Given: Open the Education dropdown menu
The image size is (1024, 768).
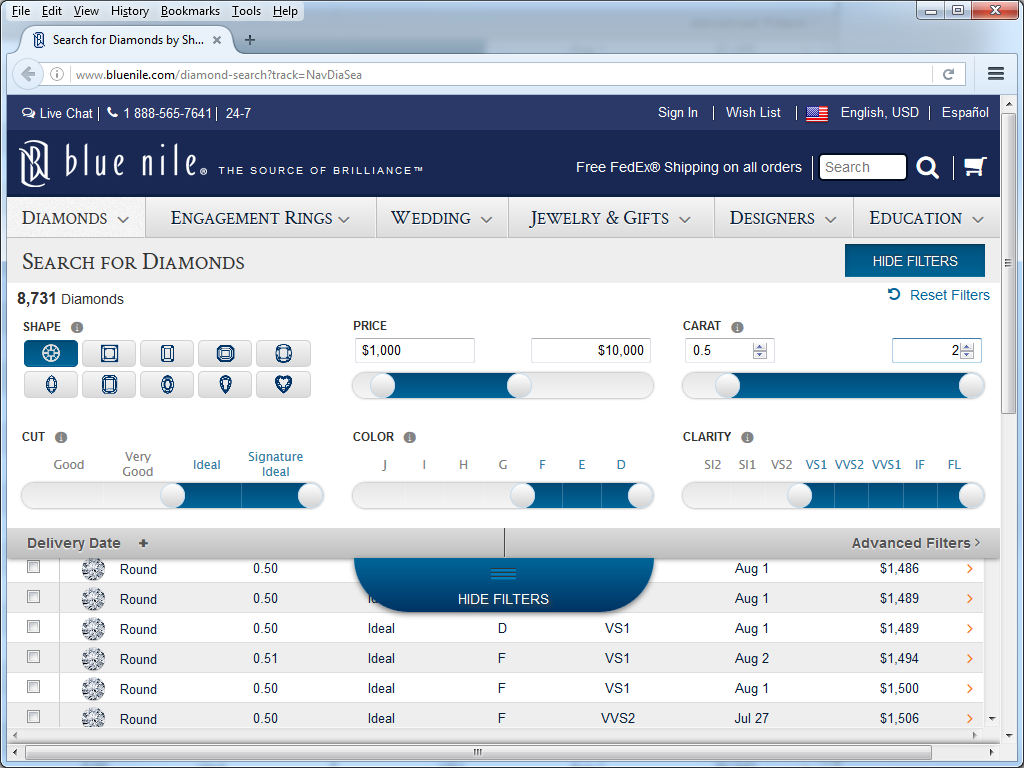Looking at the screenshot, I should click(x=927, y=218).
